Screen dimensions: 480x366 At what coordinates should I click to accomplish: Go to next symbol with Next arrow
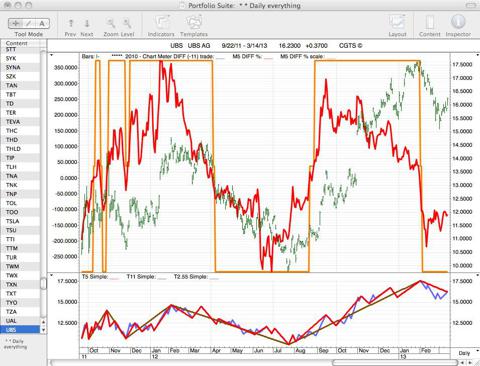pos(87,23)
